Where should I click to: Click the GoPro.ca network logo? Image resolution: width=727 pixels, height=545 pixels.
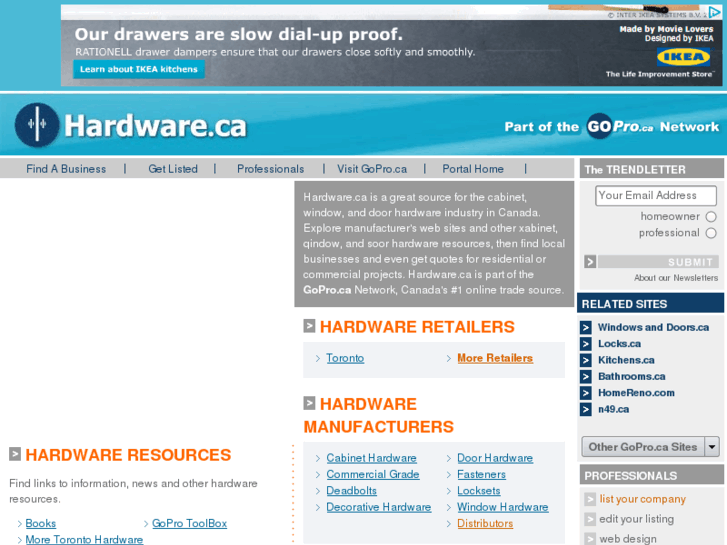tap(620, 126)
